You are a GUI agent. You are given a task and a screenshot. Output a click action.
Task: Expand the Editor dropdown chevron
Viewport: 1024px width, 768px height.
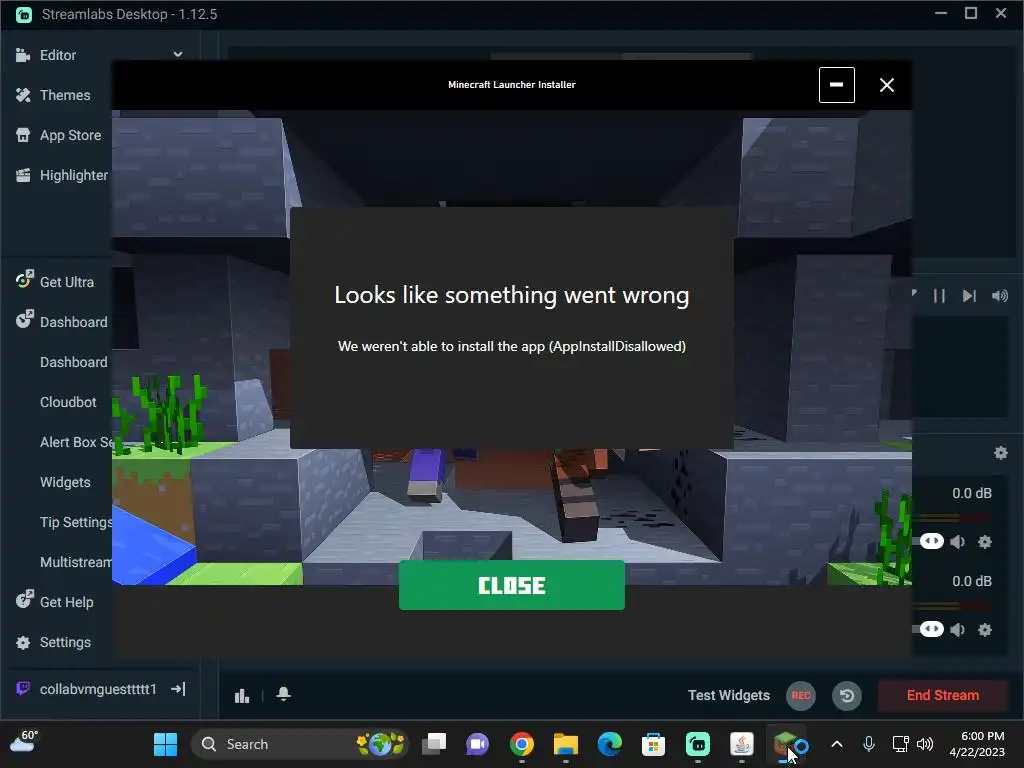pyautogui.click(x=178, y=55)
